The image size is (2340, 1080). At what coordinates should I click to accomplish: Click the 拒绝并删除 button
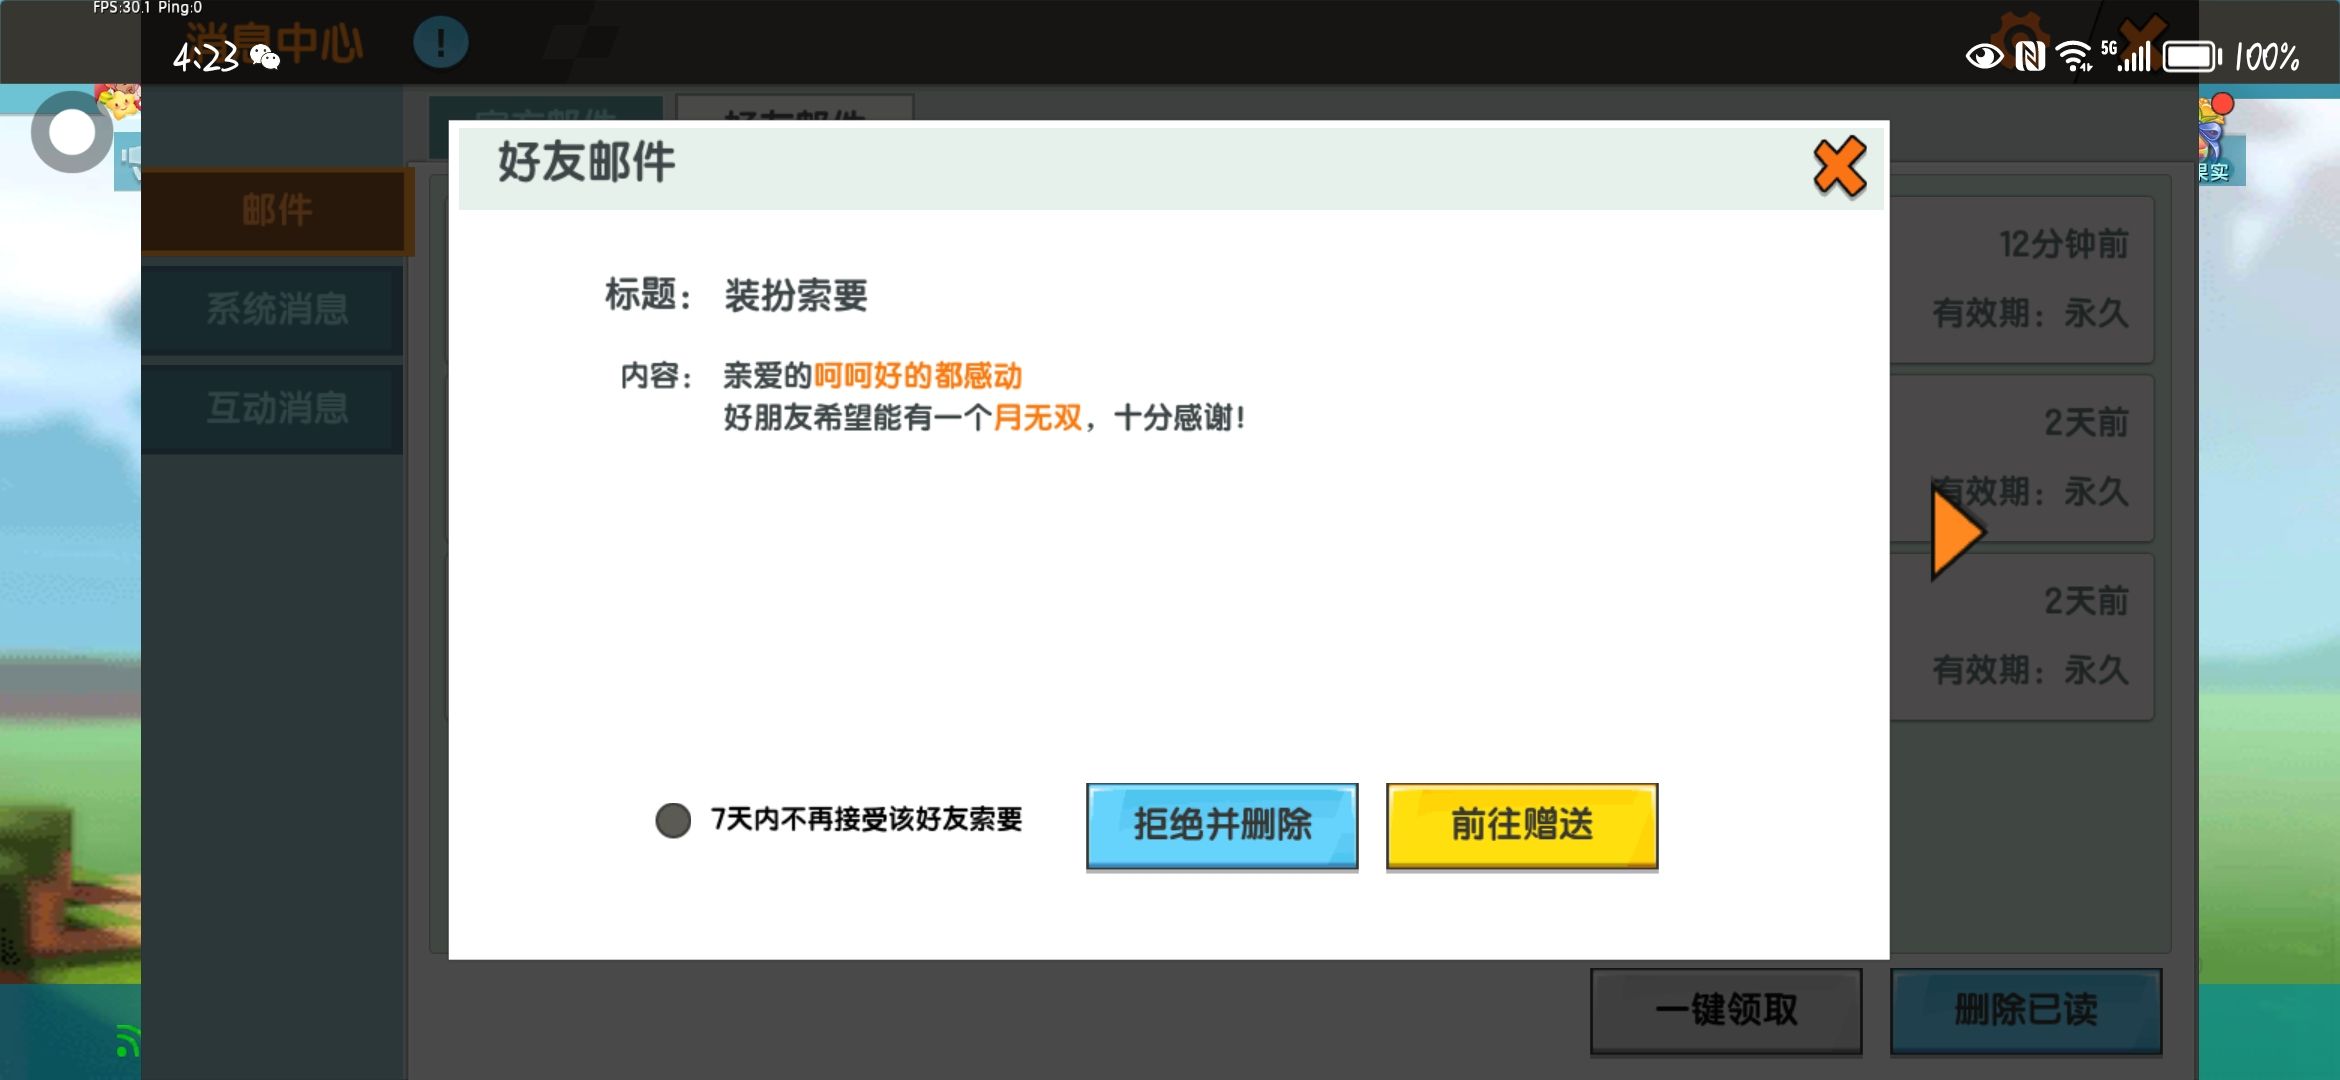[1221, 825]
